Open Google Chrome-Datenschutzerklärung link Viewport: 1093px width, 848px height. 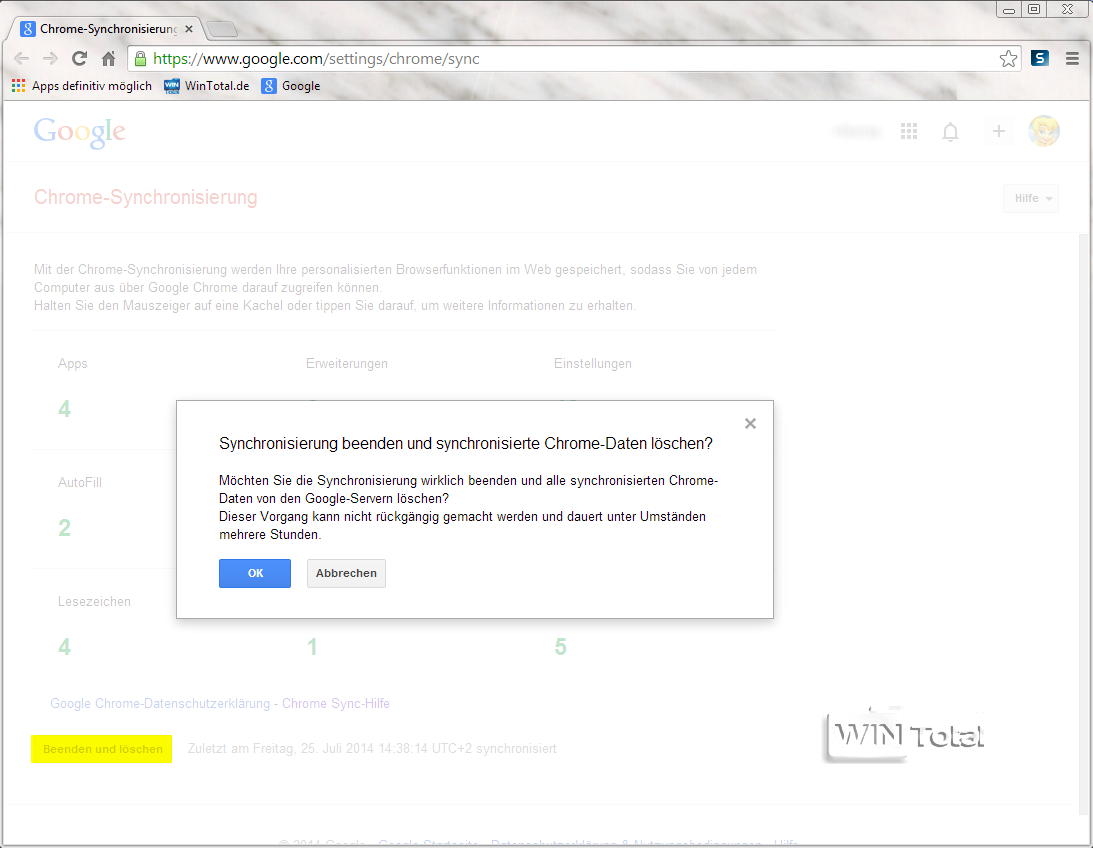coord(160,703)
